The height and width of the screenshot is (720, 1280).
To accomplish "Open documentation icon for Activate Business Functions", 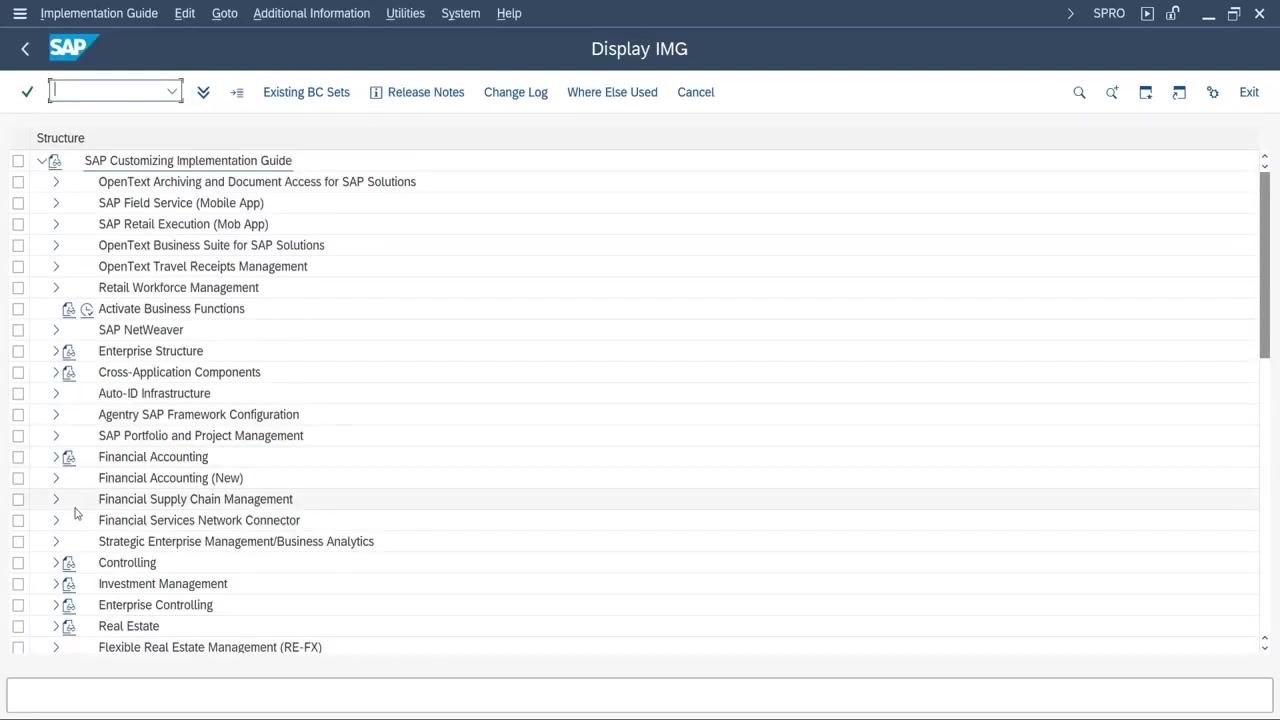I will [69, 309].
